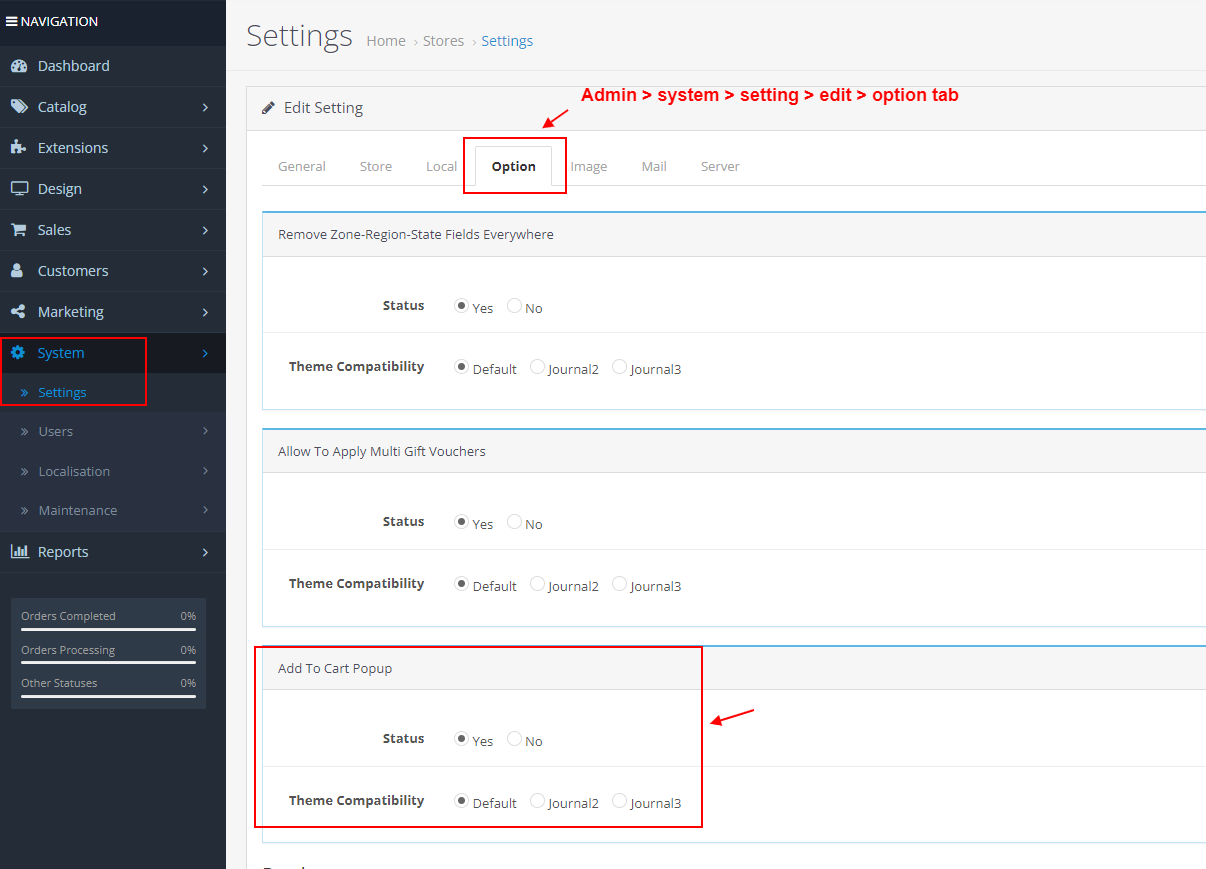Switch to the Mail tab
The width and height of the screenshot is (1206, 869).
coord(654,166)
